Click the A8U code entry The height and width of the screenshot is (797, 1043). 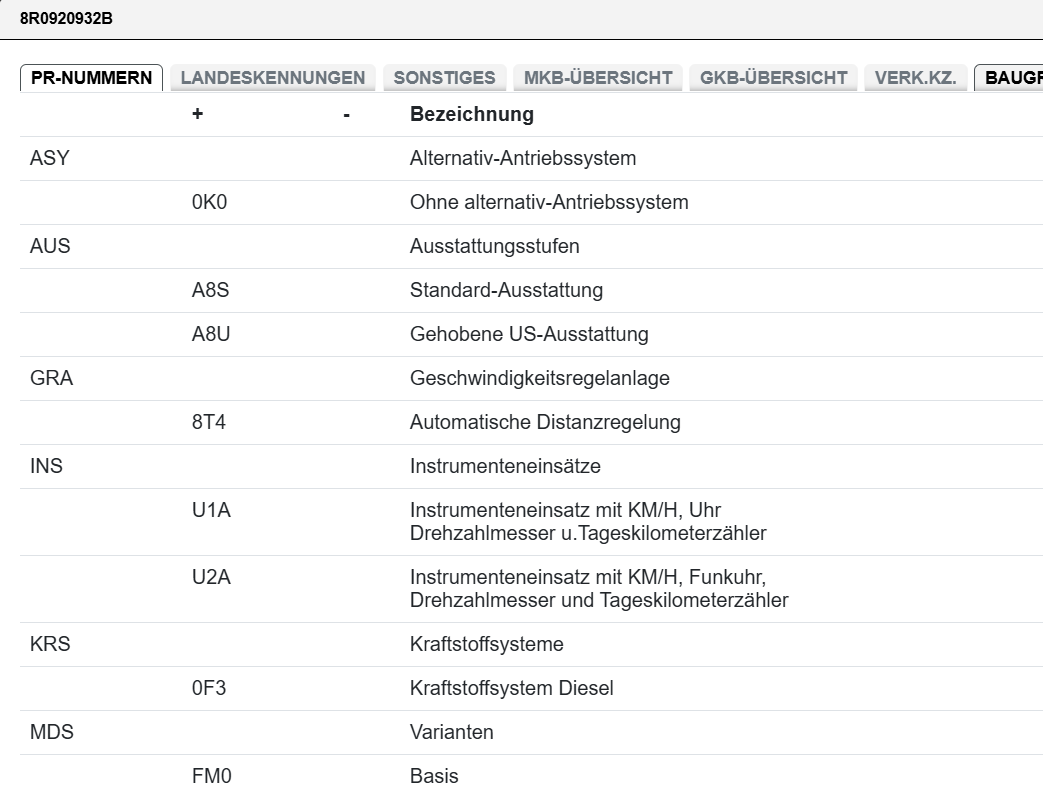tap(211, 334)
